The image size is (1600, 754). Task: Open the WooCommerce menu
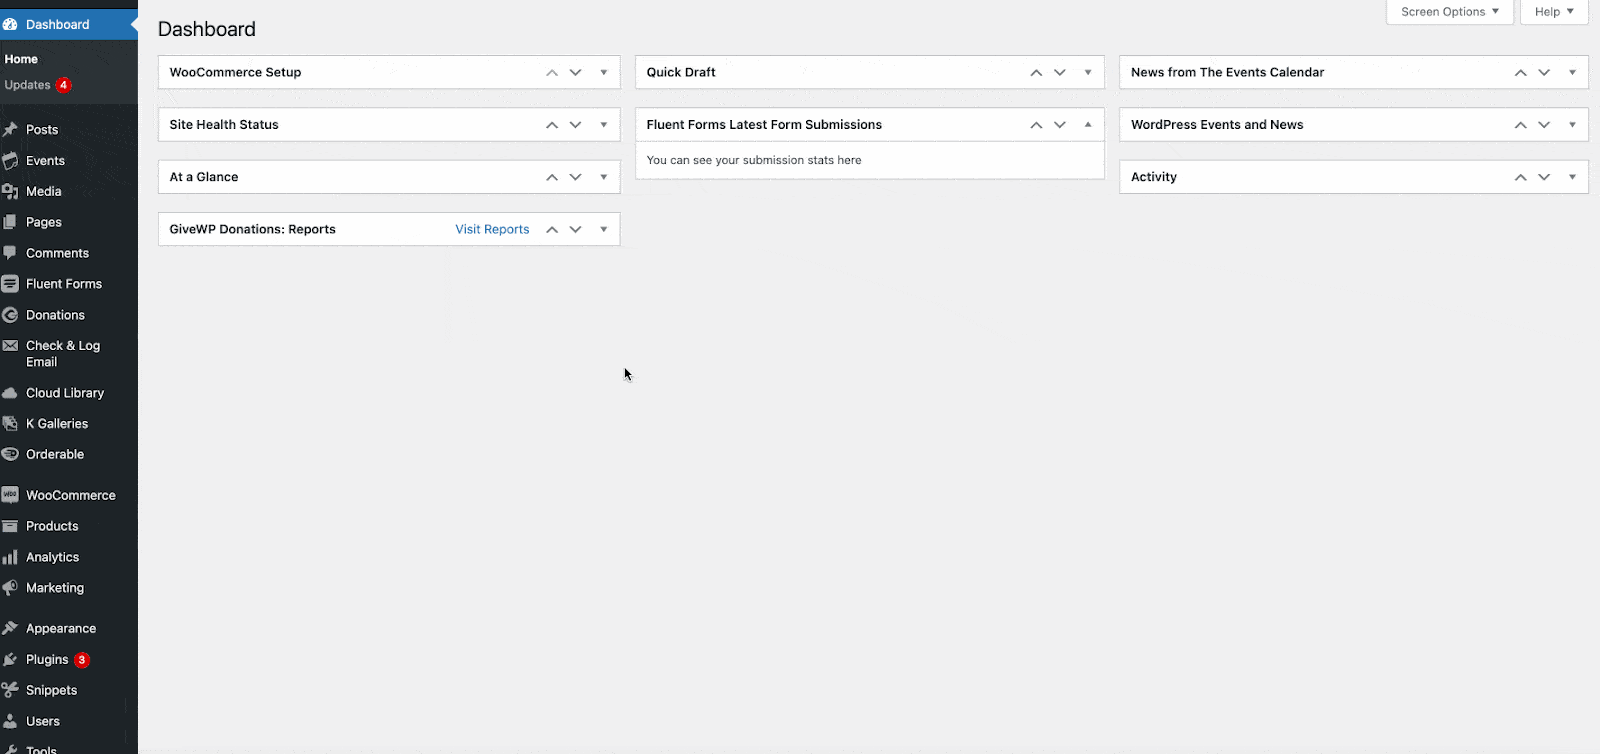pyautogui.click(x=69, y=495)
